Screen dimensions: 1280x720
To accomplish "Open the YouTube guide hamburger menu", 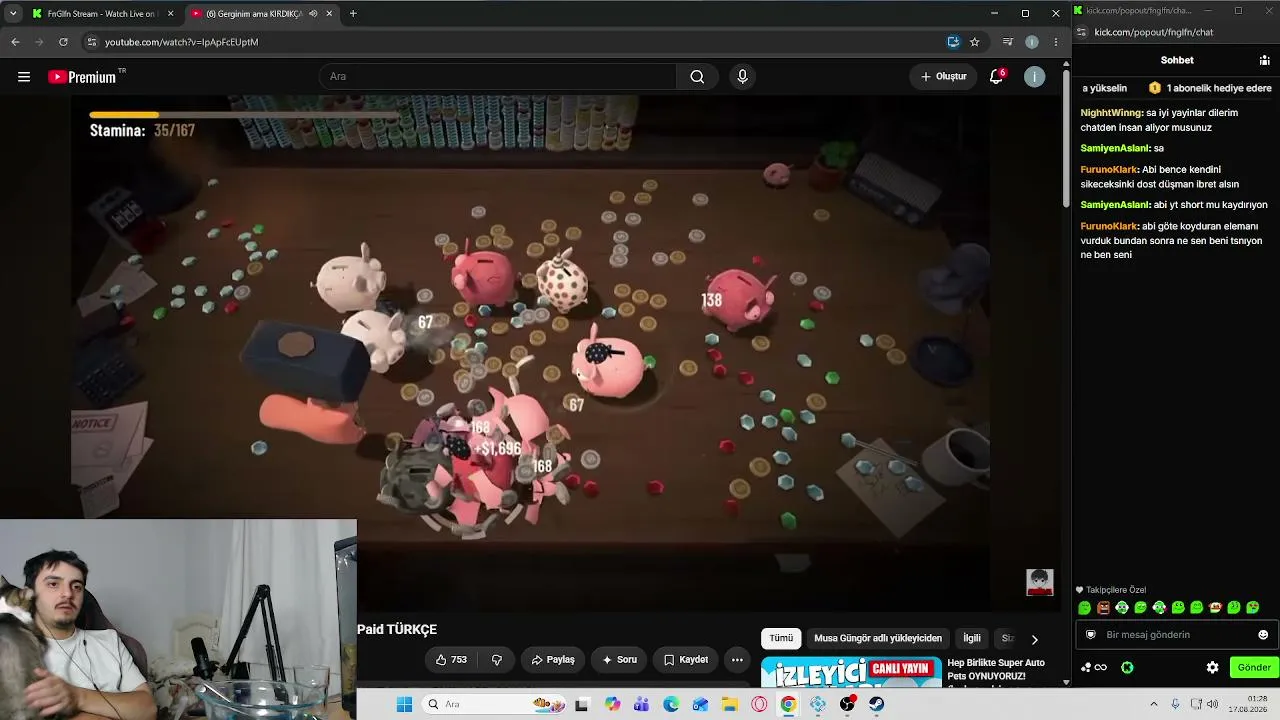I will coord(24,77).
